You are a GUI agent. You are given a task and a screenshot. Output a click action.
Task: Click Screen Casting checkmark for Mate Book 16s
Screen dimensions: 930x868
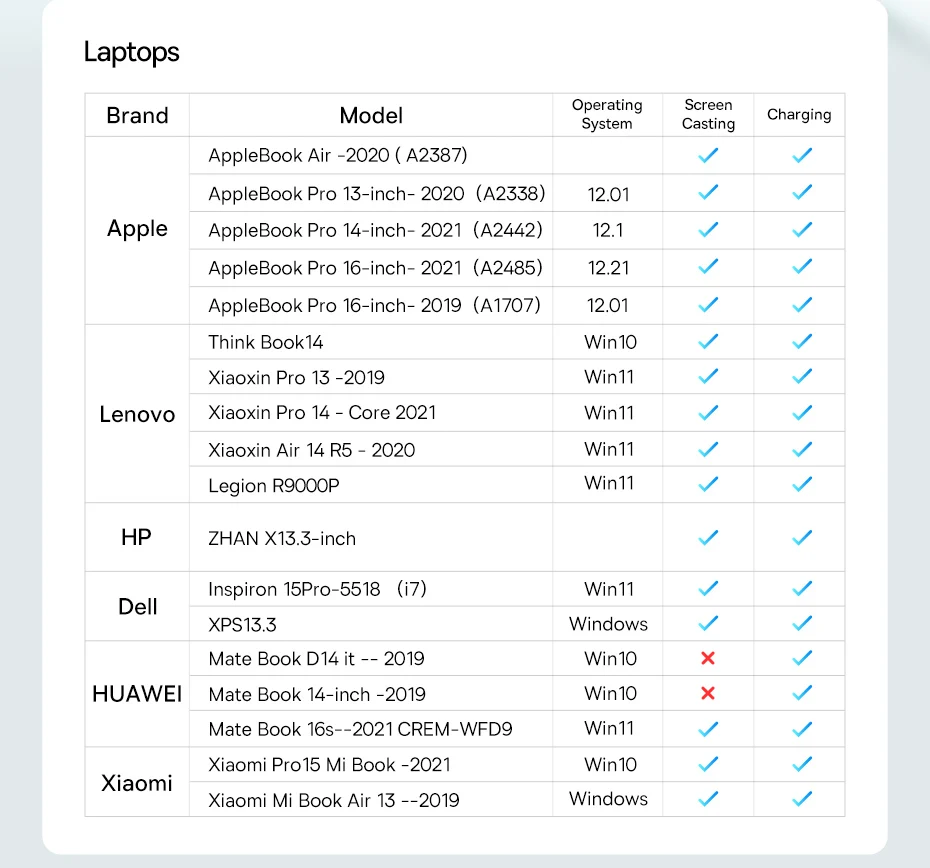point(708,729)
